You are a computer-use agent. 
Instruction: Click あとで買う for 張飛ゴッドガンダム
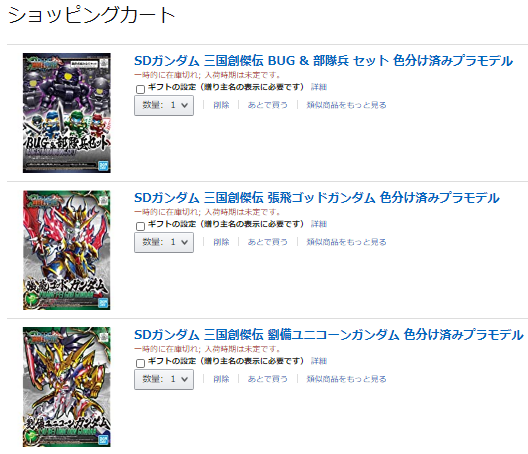[268, 242]
